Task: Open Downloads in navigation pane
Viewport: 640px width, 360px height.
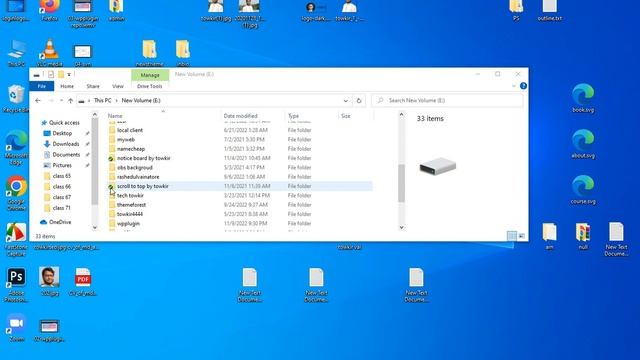Action: [61, 144]
